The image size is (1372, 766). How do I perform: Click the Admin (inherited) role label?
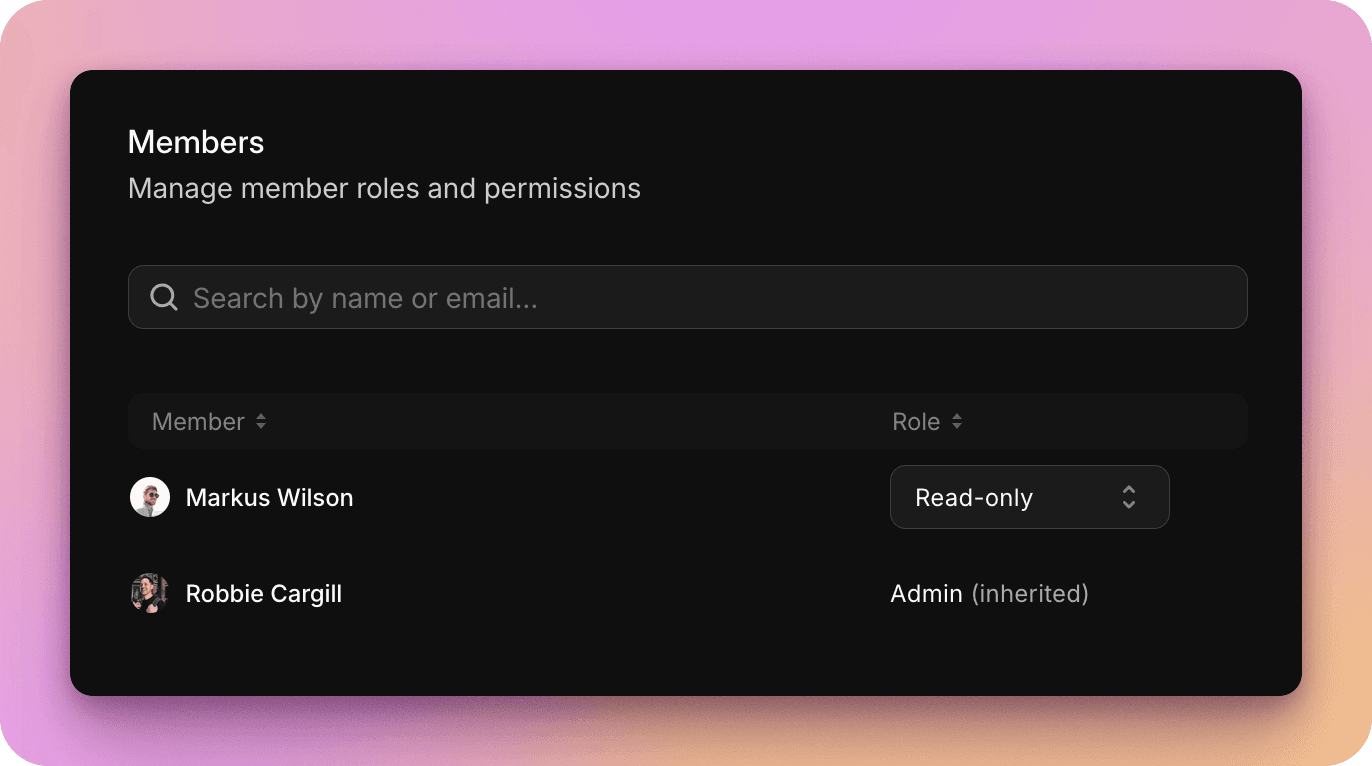point(989,593)
